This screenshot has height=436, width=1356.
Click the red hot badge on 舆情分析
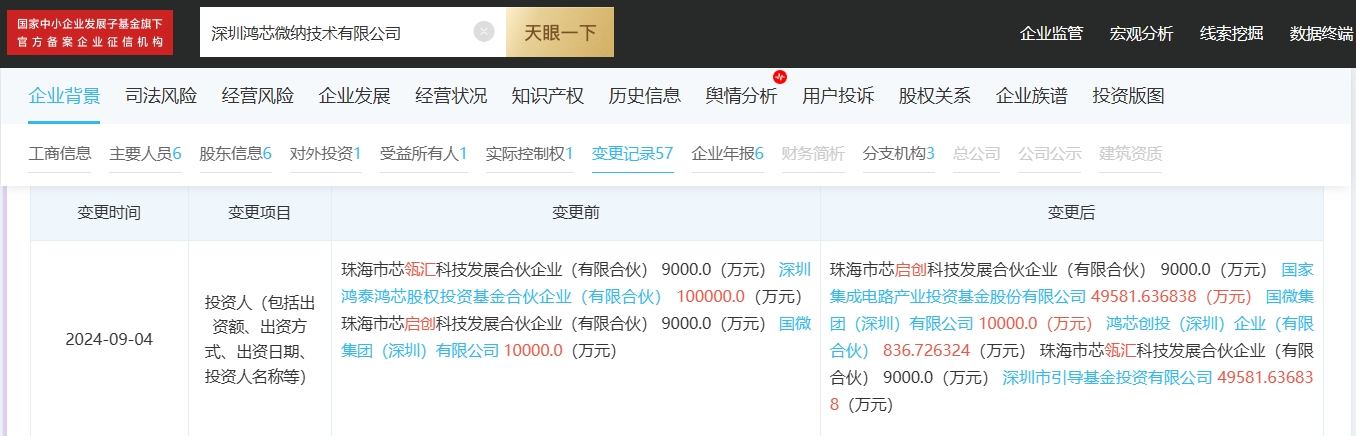click(779, 77)
